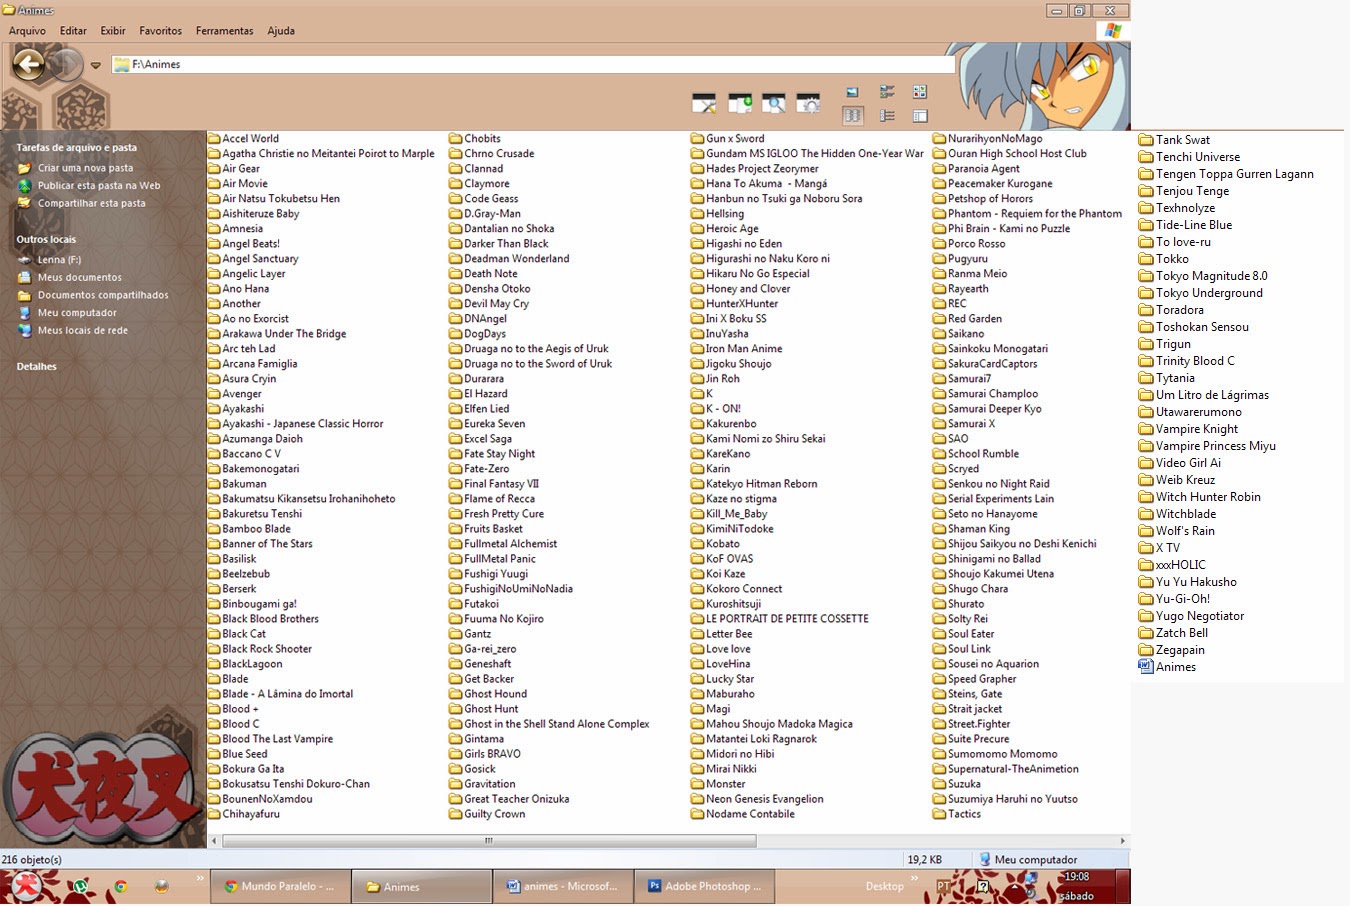Screen dimensions: 1350x906
Task: Choose the four-thumbnail view icon
Action: (x=919, y=92)
